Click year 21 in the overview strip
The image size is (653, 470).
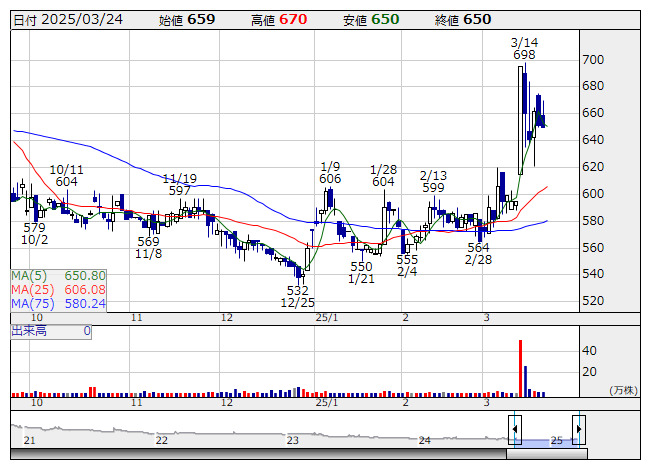tap(30, 440)
